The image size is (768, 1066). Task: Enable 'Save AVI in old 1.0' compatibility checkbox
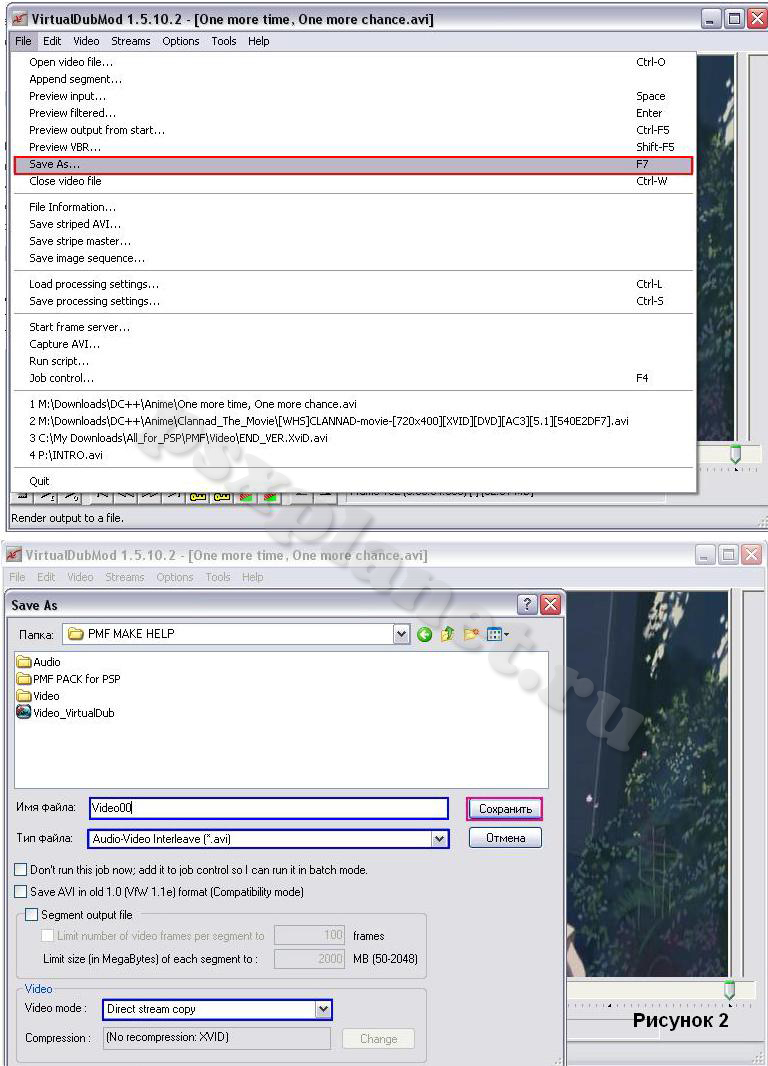pos(21,891)
